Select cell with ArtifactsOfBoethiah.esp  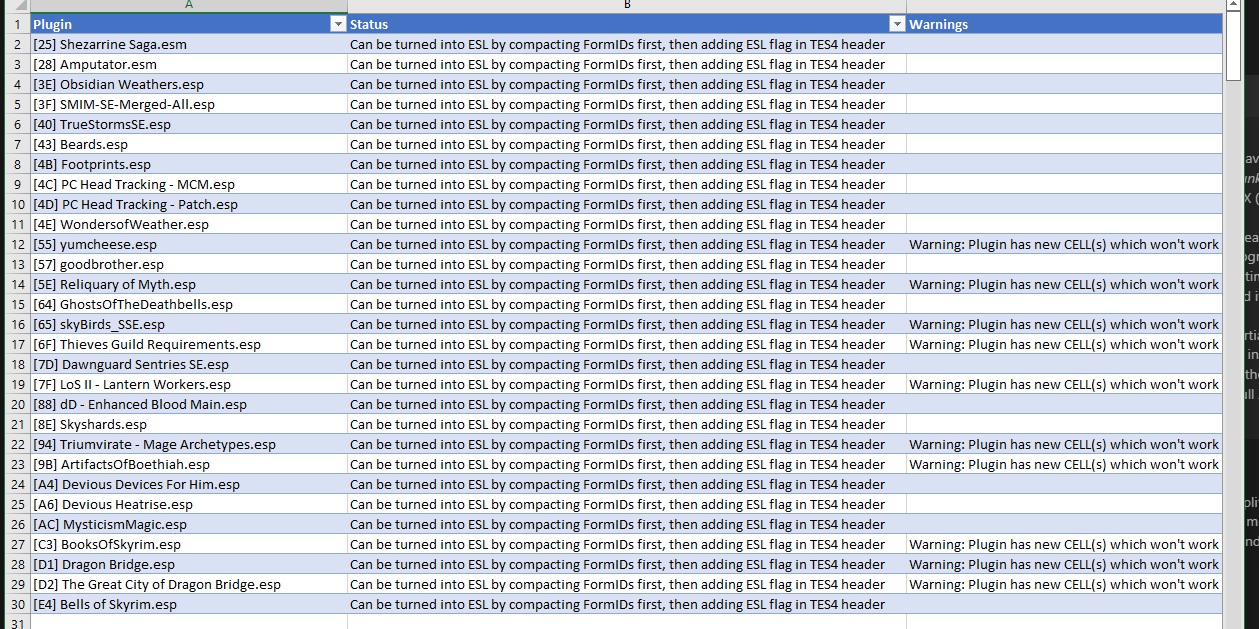189,464
